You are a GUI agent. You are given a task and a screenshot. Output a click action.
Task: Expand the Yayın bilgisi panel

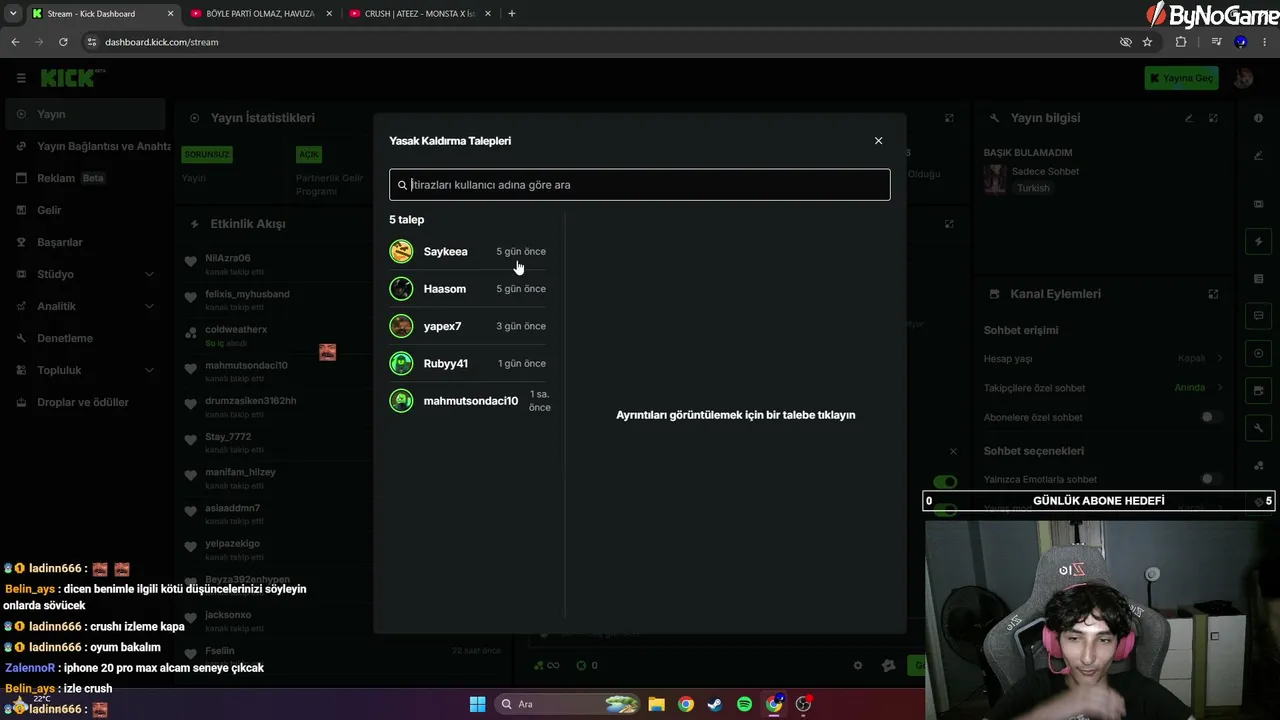(x=1213, y=118)
